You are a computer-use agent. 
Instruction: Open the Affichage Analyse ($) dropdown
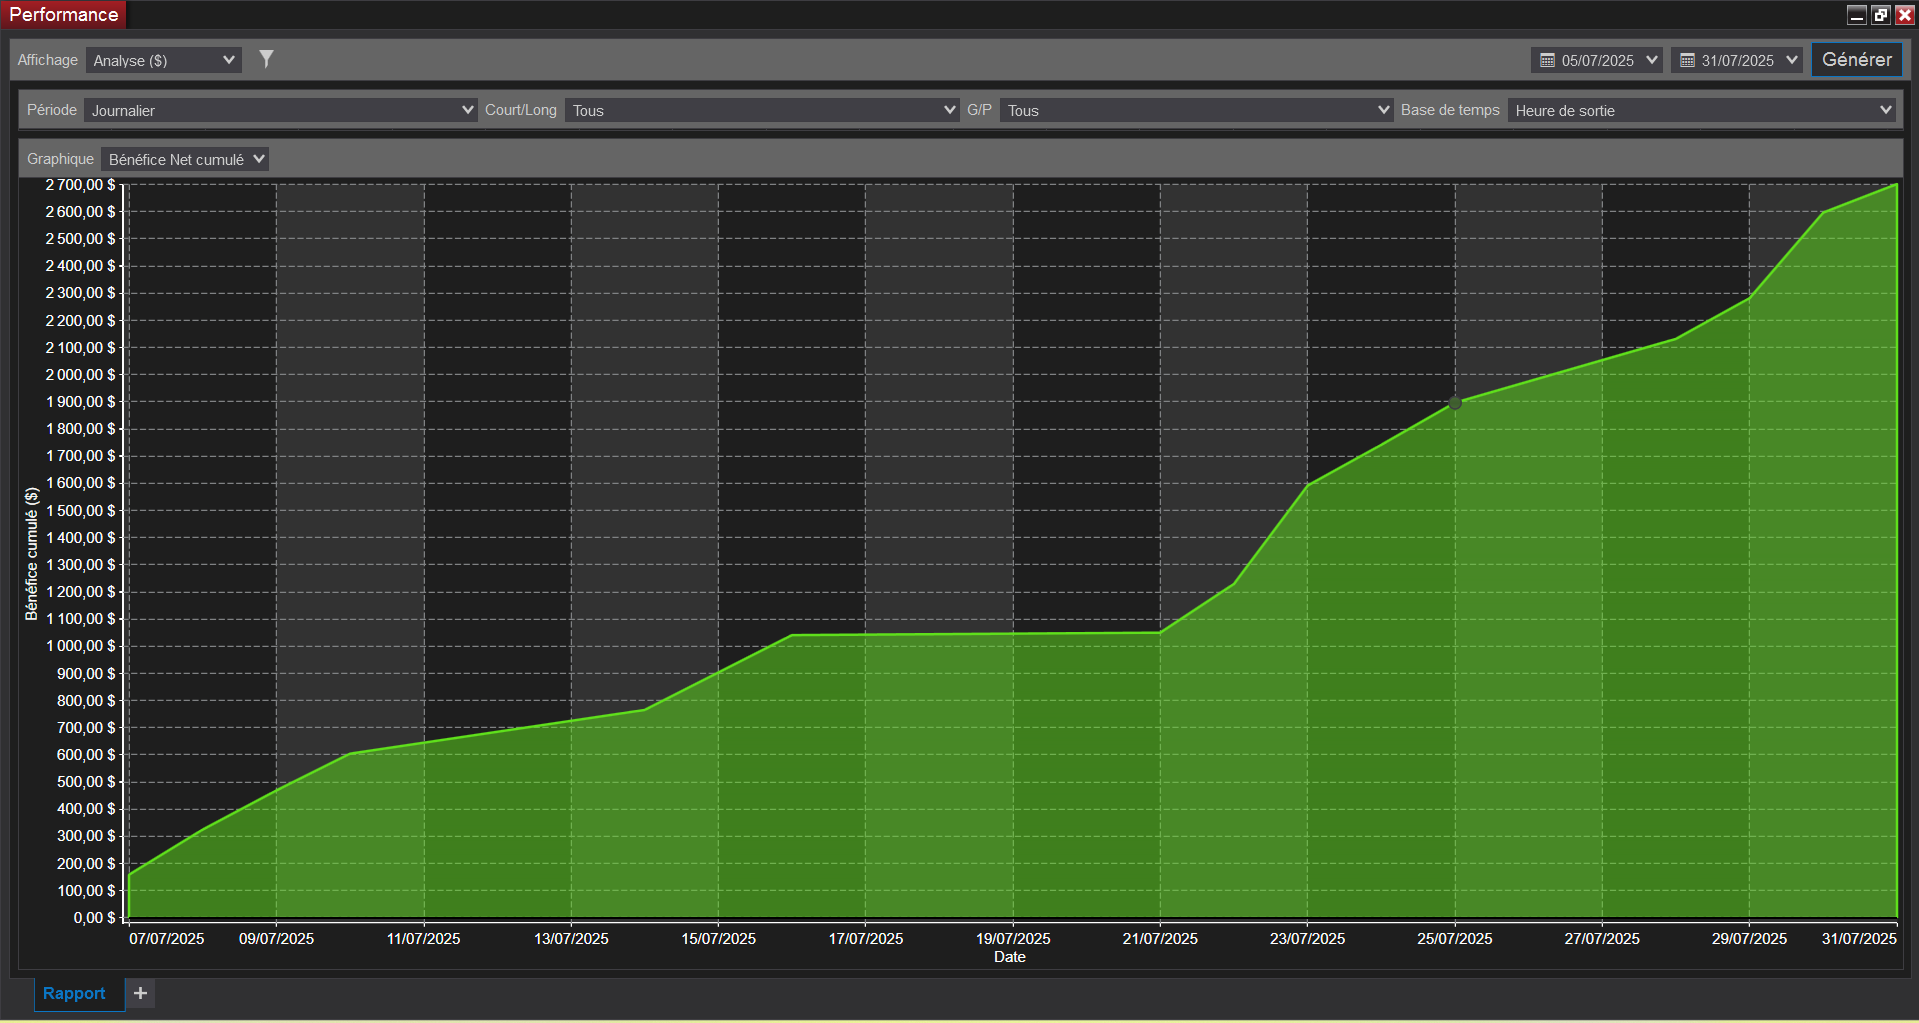pos(164,61)
